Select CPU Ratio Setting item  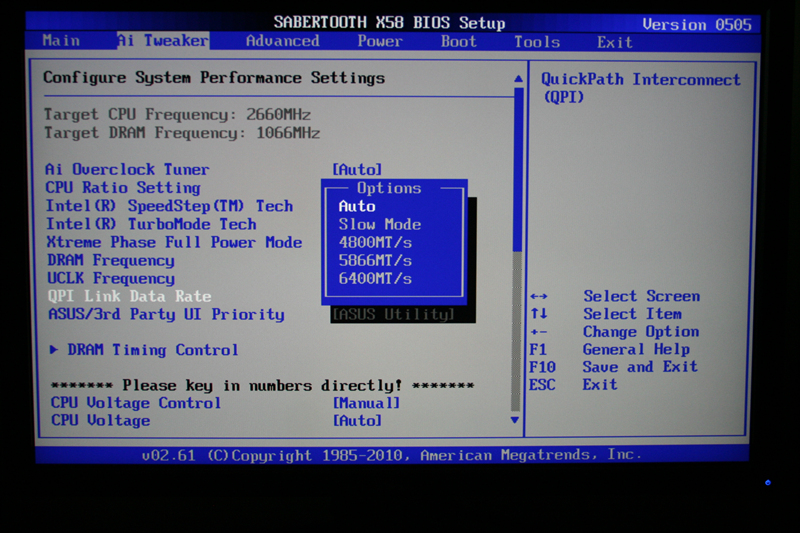tap(123, 188)
